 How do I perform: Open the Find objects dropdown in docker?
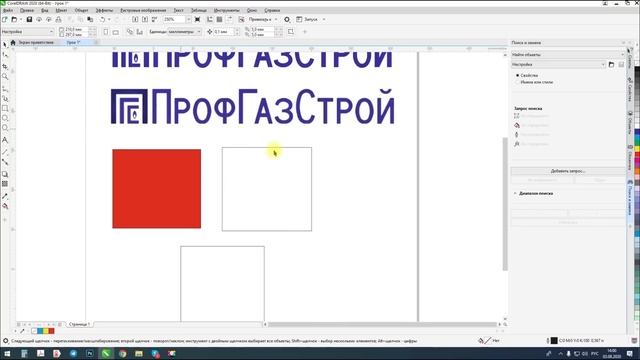(x=568, y=54)
